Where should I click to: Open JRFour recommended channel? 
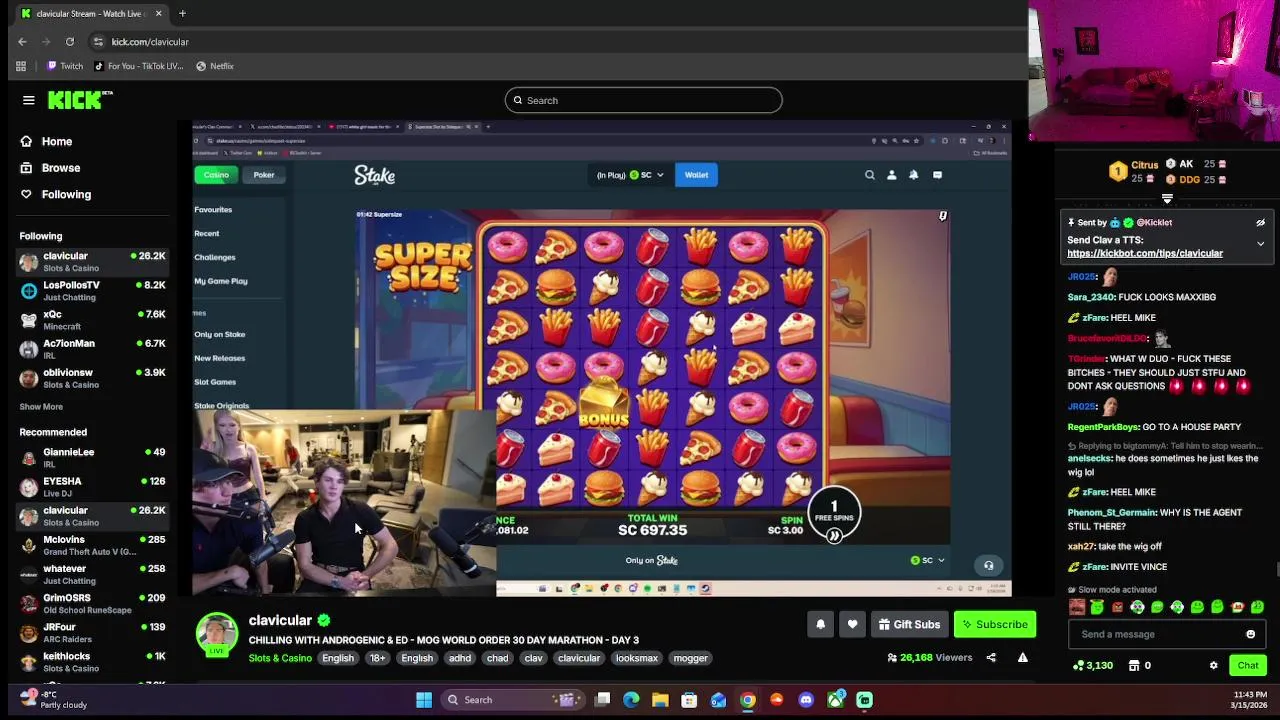point(92,632)
